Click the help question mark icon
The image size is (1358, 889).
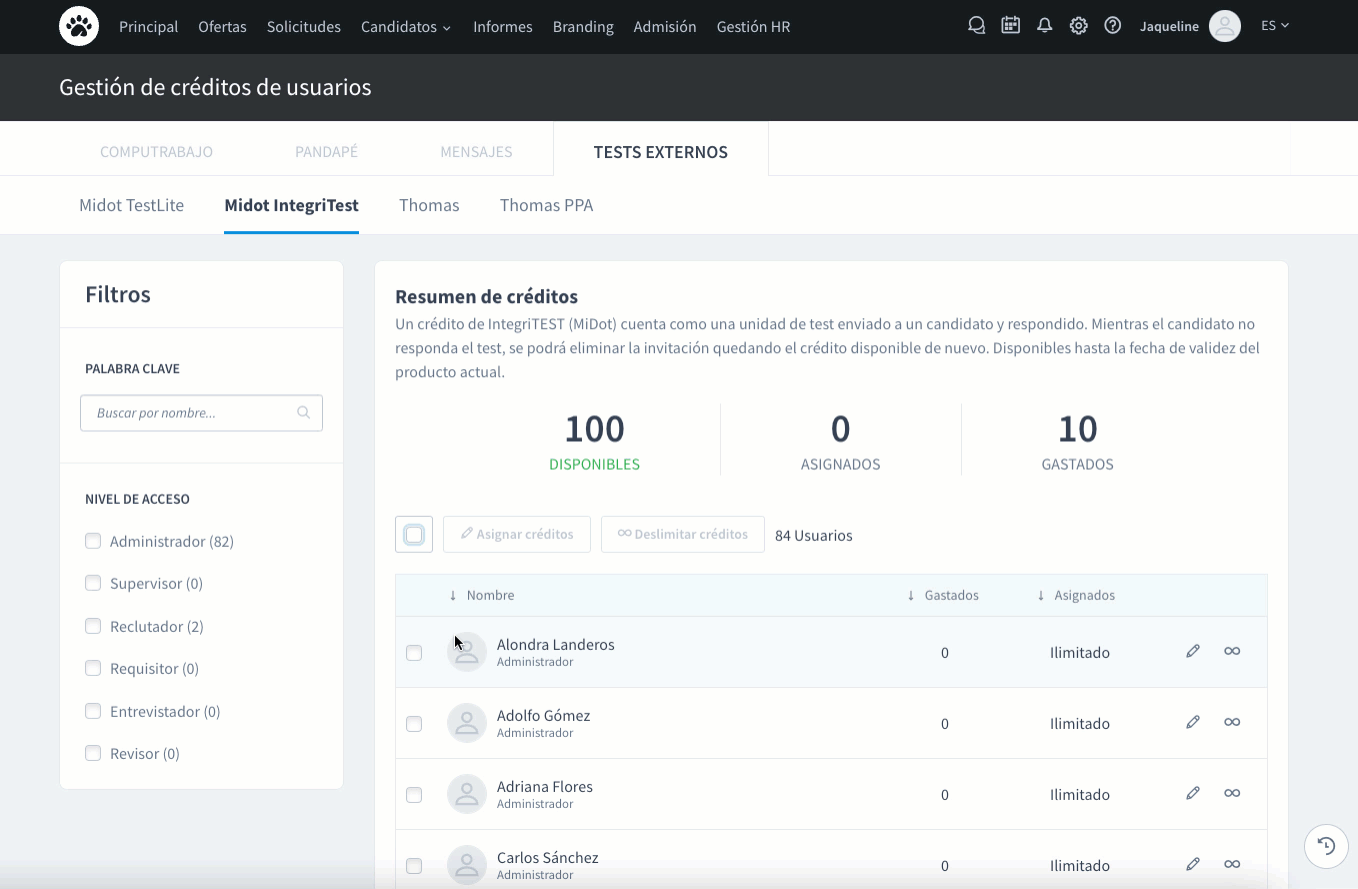(1112, 26)
